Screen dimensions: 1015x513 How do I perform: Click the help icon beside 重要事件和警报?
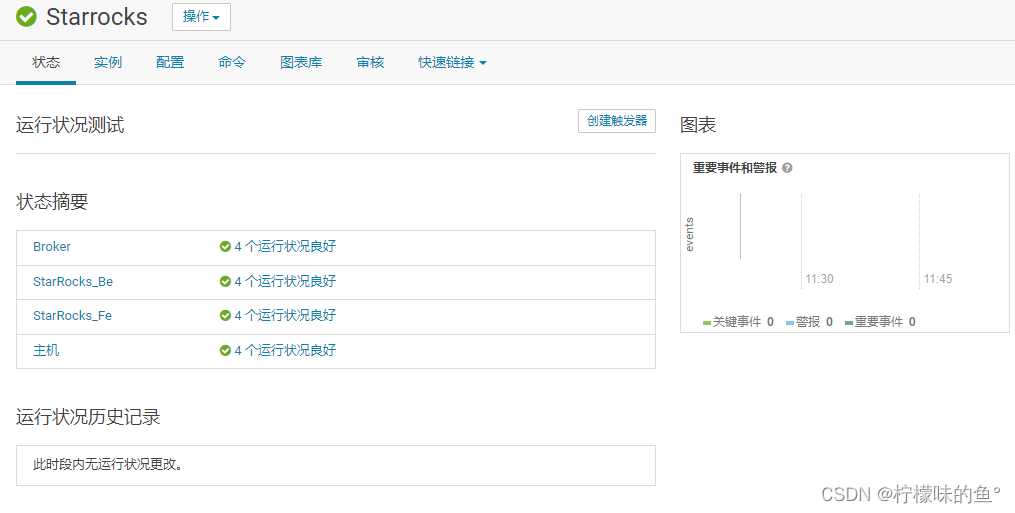(x=787, y=168)
